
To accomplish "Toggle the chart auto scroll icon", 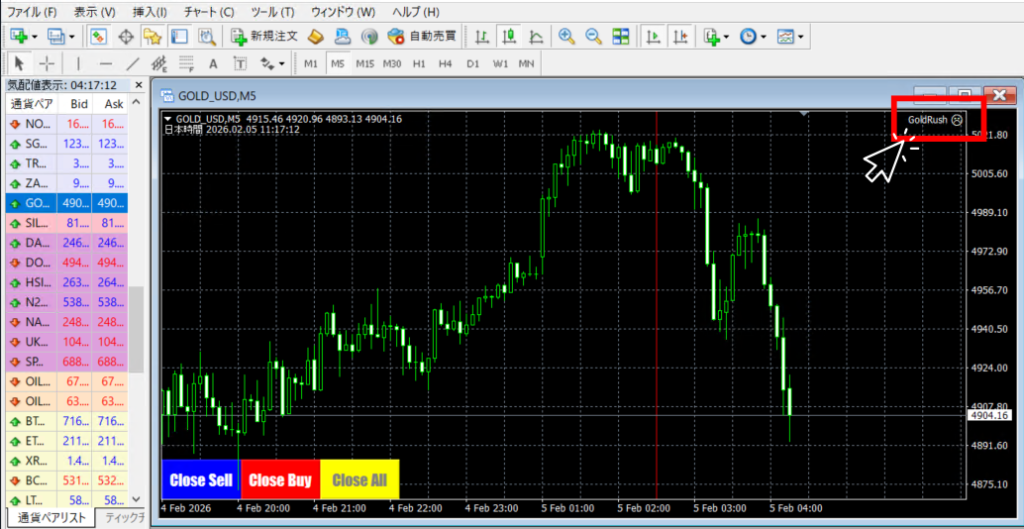I will click(653, 37).
